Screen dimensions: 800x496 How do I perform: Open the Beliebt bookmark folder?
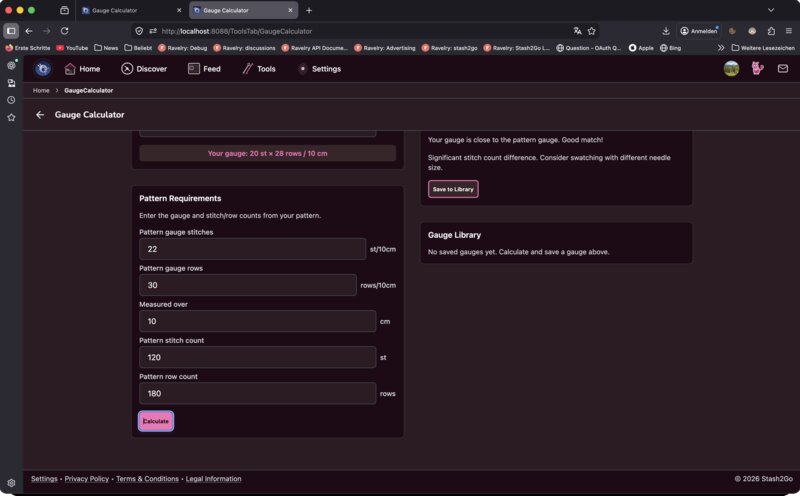(x=138, y=48)
